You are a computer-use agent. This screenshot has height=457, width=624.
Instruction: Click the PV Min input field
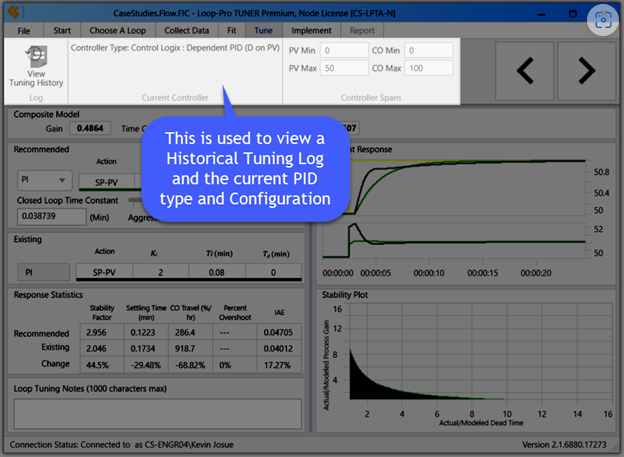[344, 51]
